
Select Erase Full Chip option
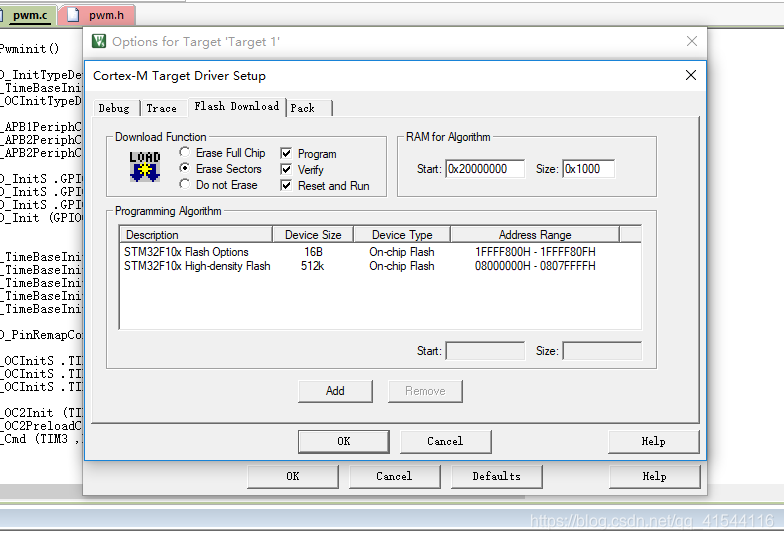(222, 152)
